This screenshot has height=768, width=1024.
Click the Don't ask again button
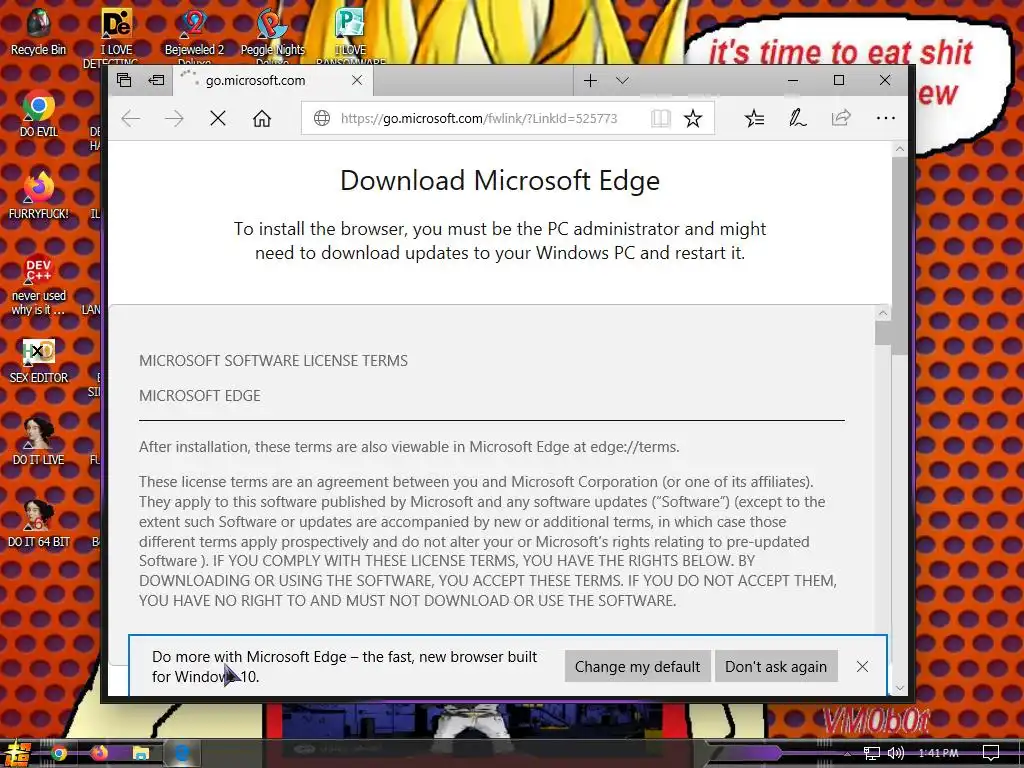[776, 666]
